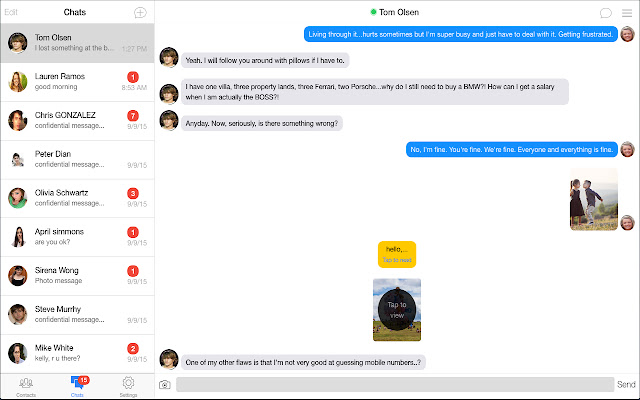The height and width of the screenshot is (400, 640).
Task: Tap the yellow 'hello,...' tap to read bubble
Action: (x=397, y=254)
